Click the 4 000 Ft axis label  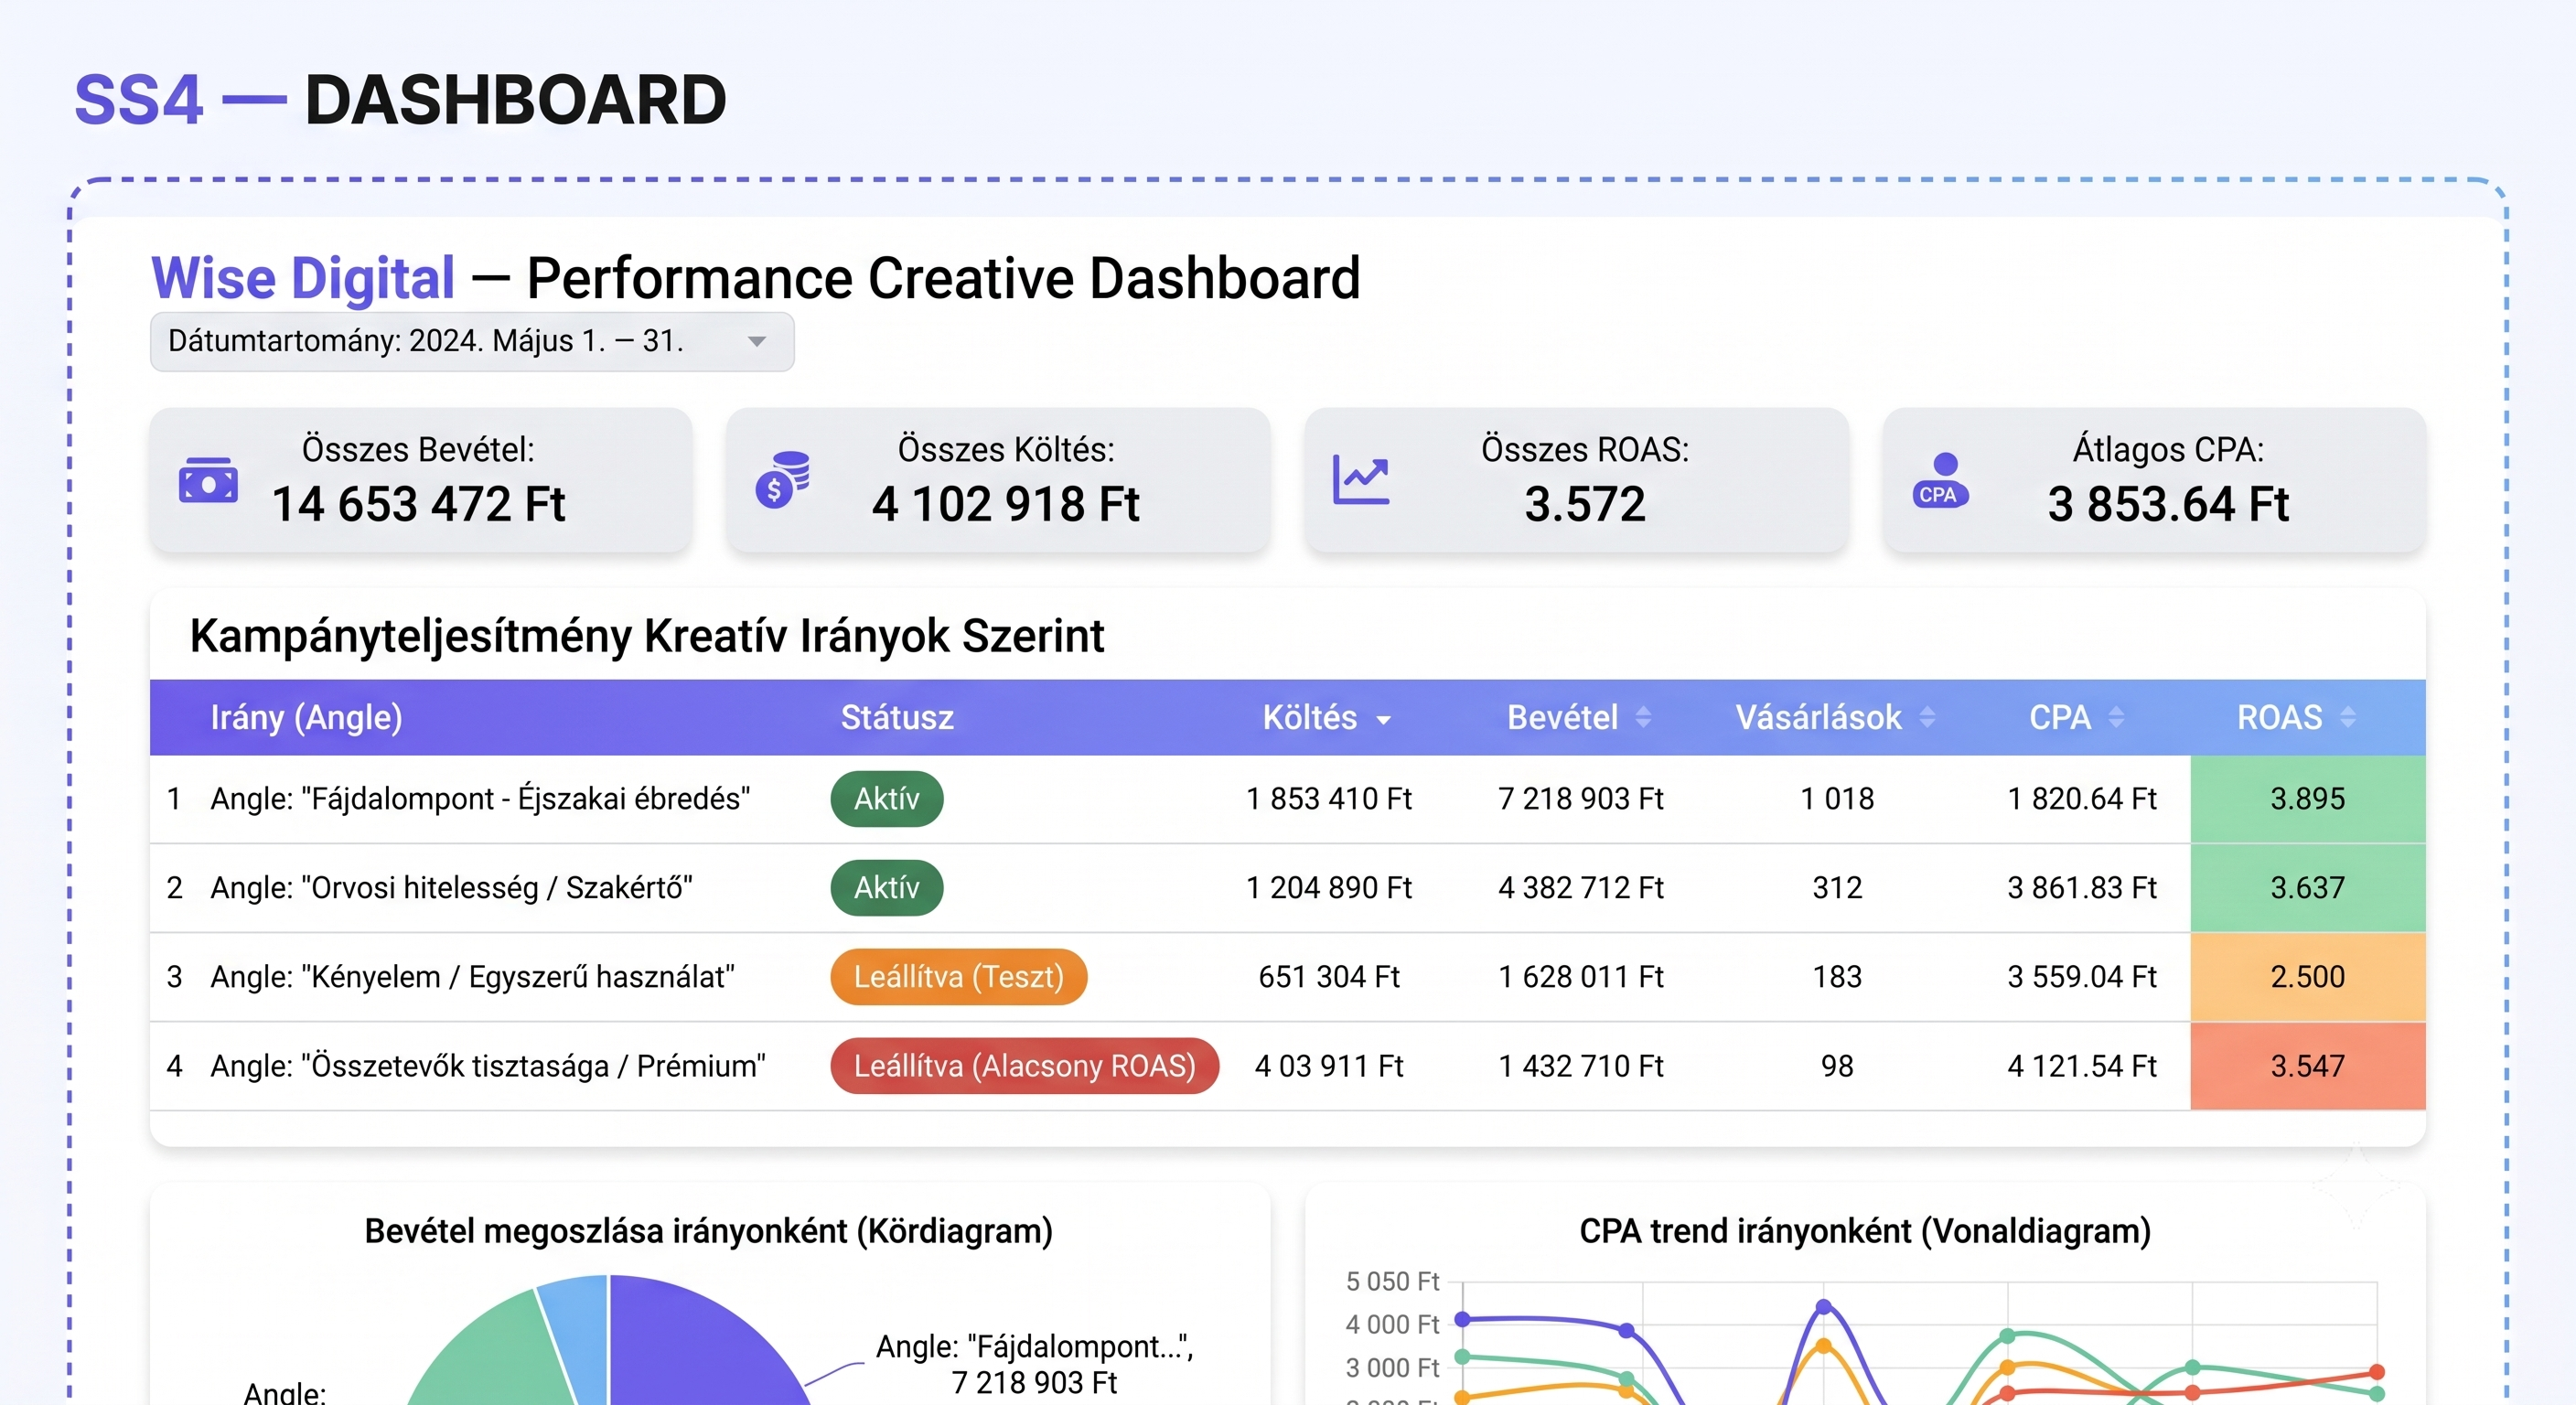click(1392, 1325)
